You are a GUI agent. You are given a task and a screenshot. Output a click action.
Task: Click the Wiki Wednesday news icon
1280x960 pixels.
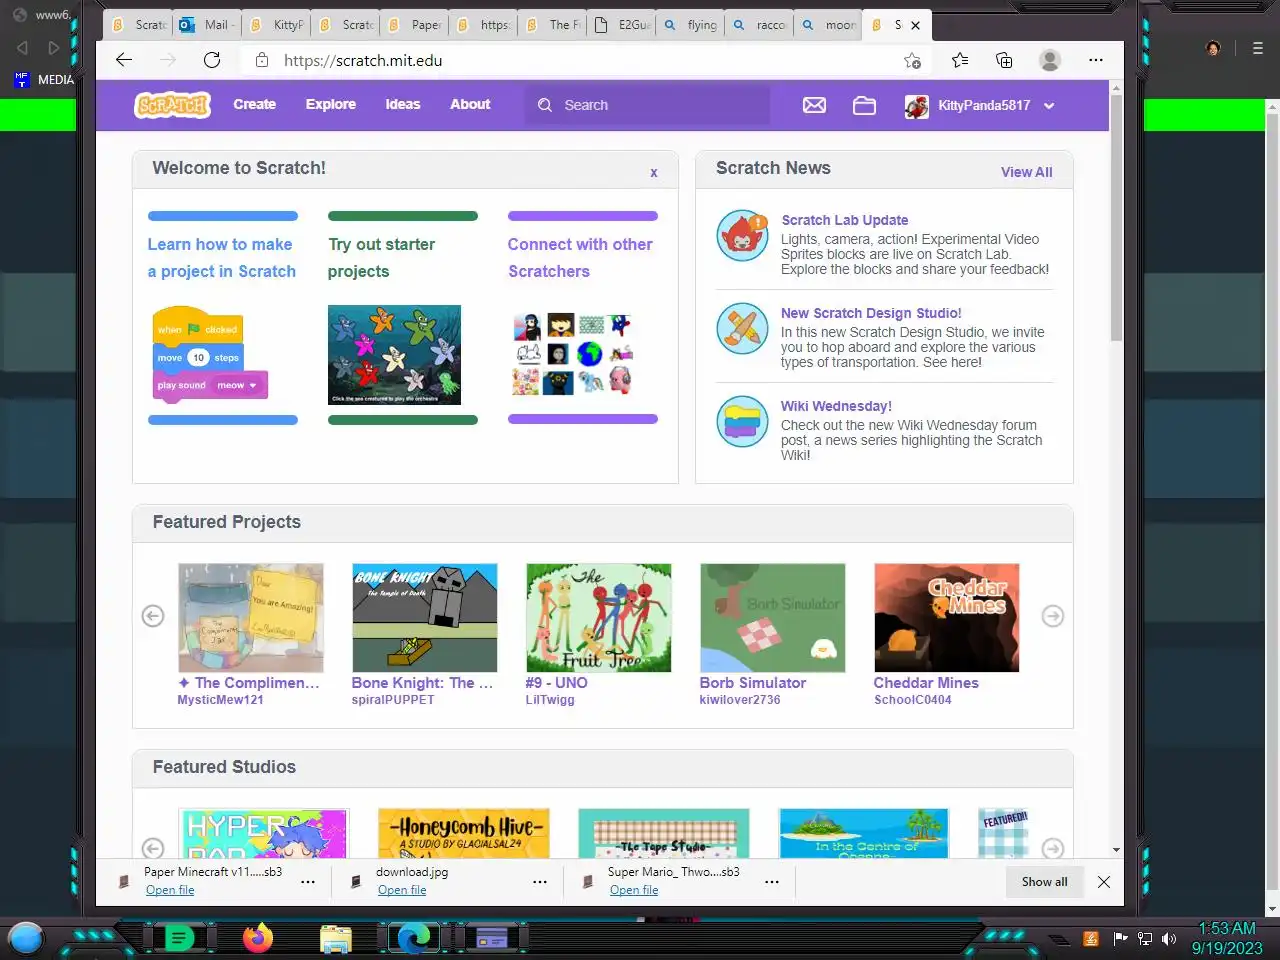[x=743, y=422]
